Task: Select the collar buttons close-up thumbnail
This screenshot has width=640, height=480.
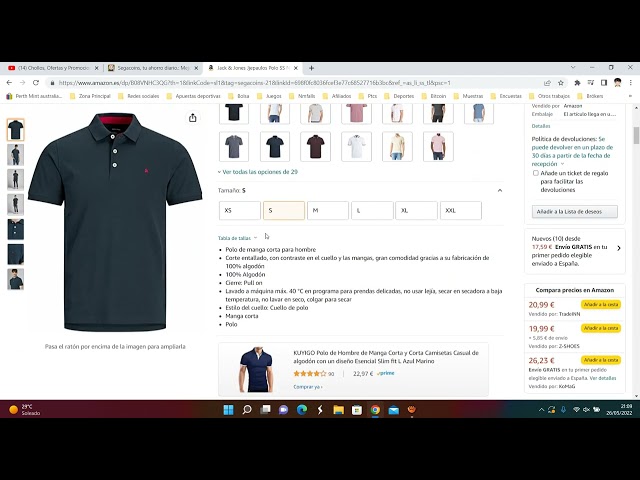Action: pyautogui.click(x=16, y=229)
